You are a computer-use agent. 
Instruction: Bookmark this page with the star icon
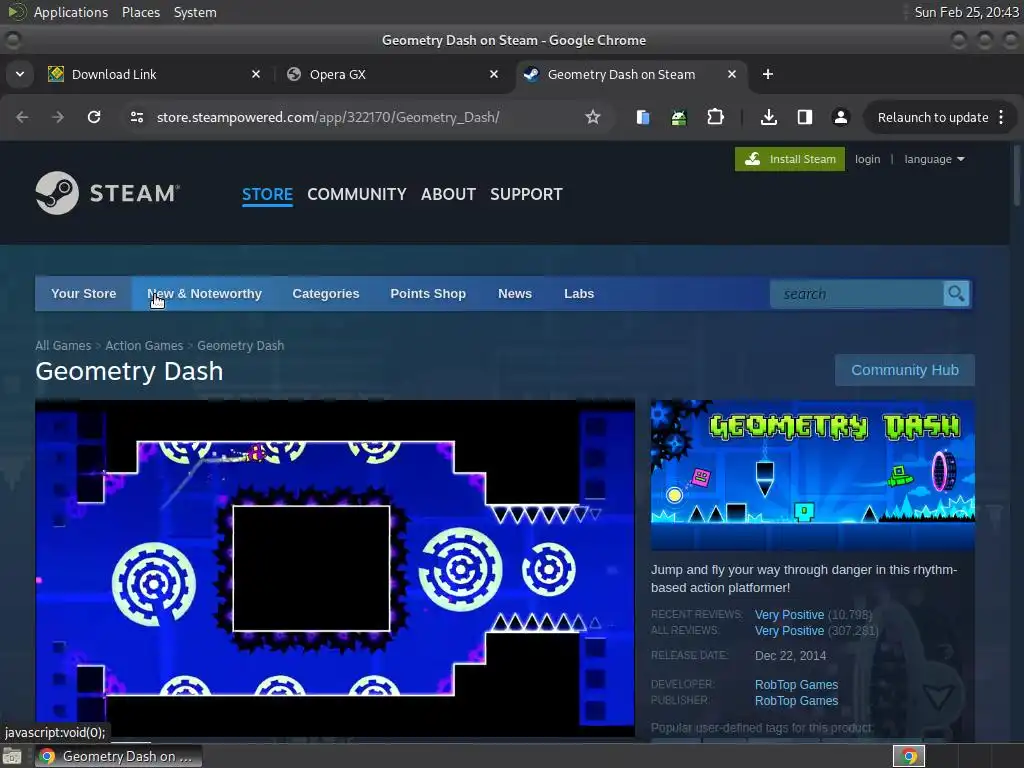pyautogui.click(x=592, y=117)
